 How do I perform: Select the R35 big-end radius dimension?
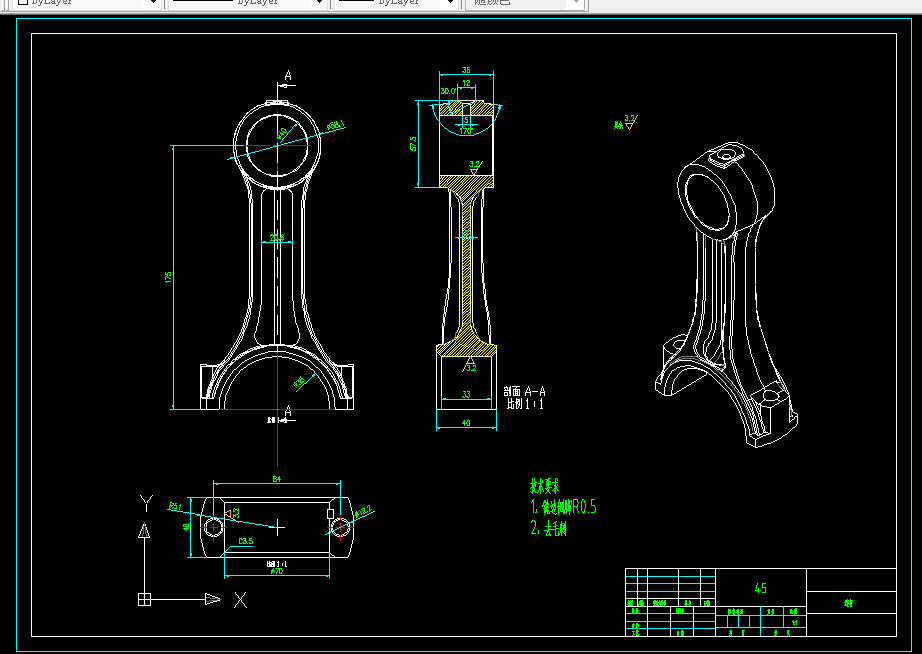(299, 383)
